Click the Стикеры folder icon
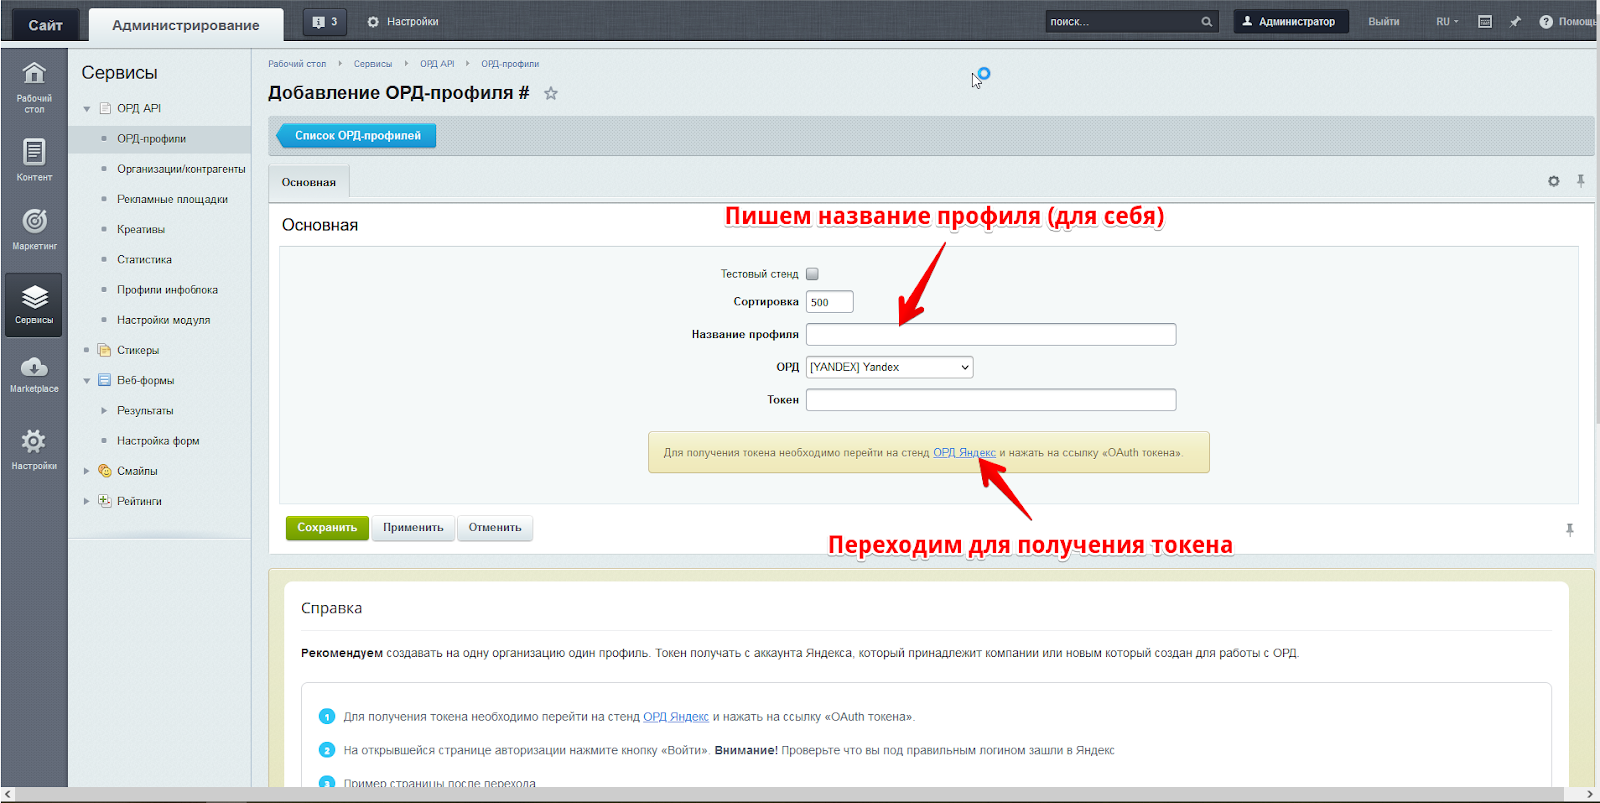The height and width of the screenshot is (803, 1600). pos(104,350)
